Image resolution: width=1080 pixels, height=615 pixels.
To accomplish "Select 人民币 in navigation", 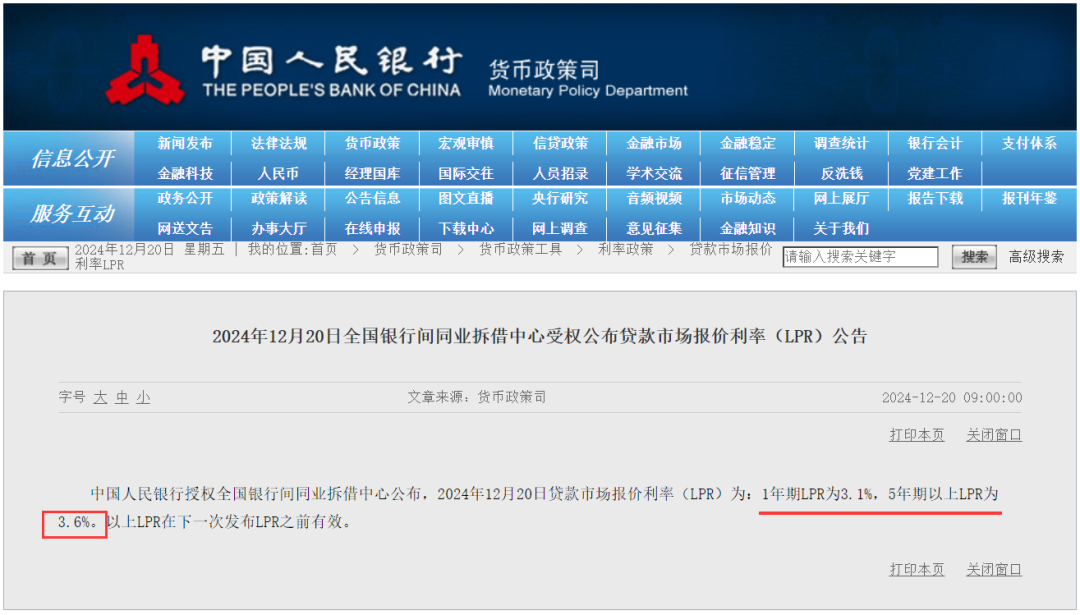I will click(x=278, y=174).
